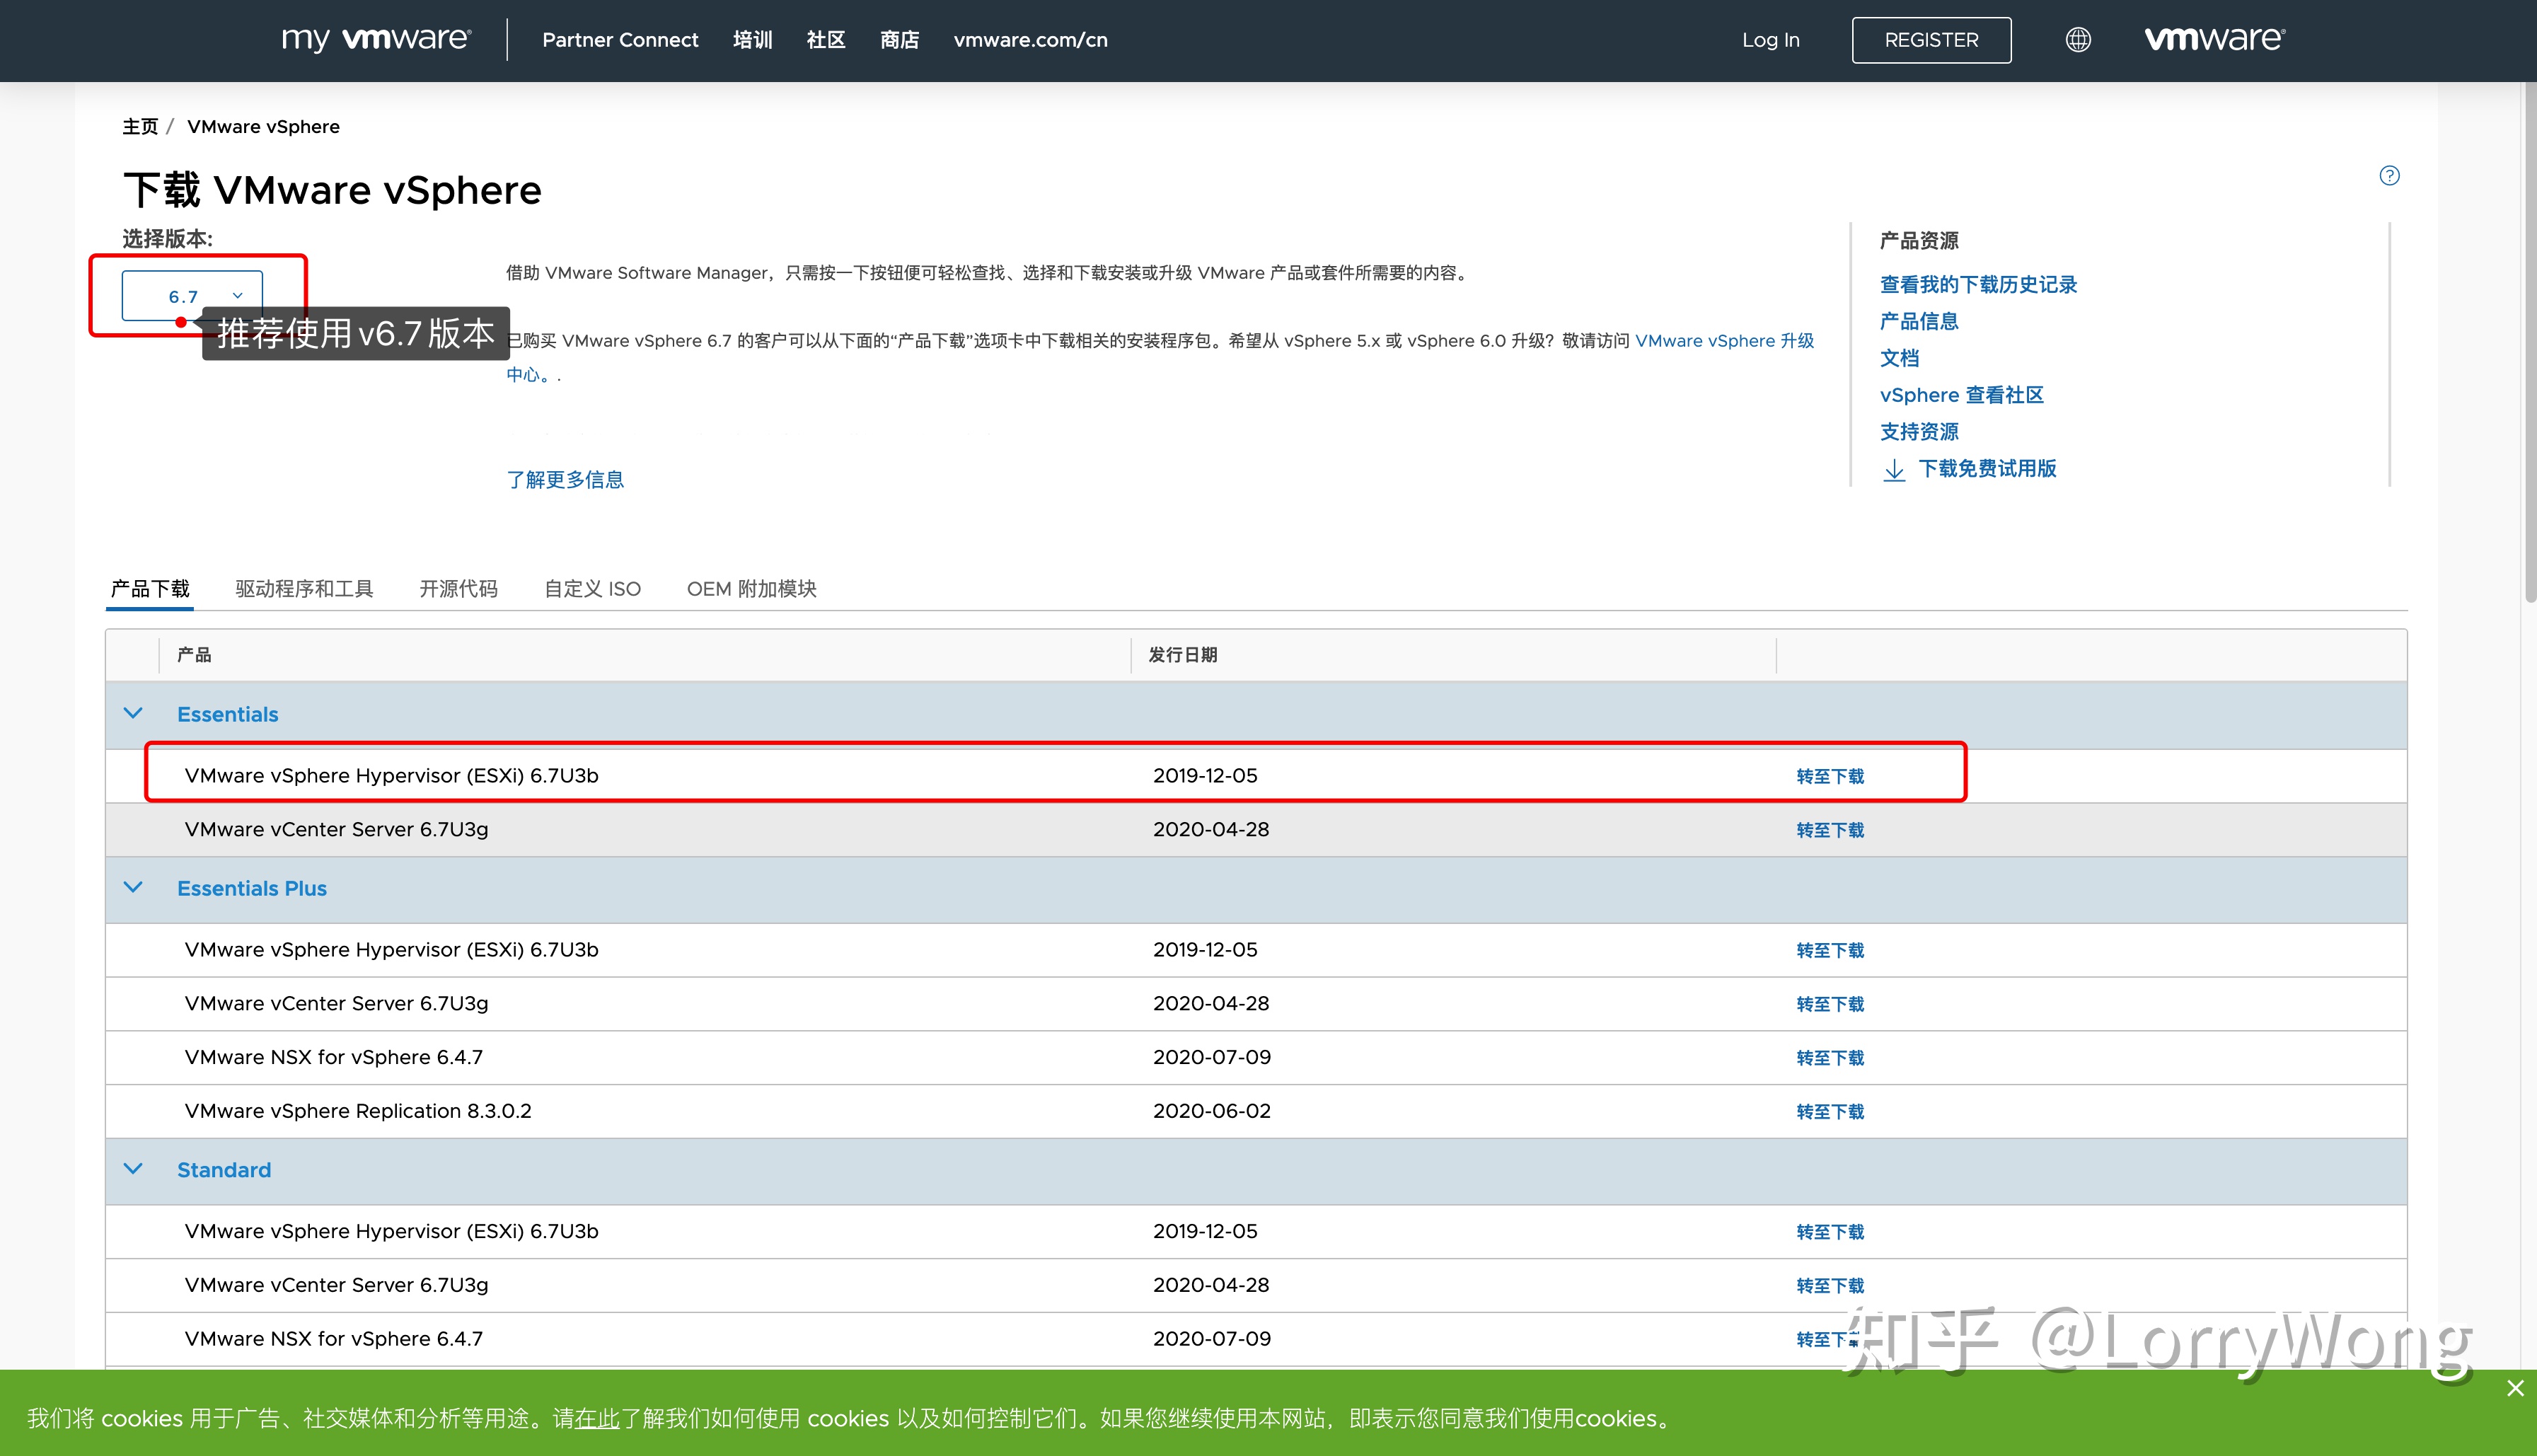Open the 产品信息 resource link
The width and height of the screenshot is (2537, 1456).
(x=1919, y=322)
